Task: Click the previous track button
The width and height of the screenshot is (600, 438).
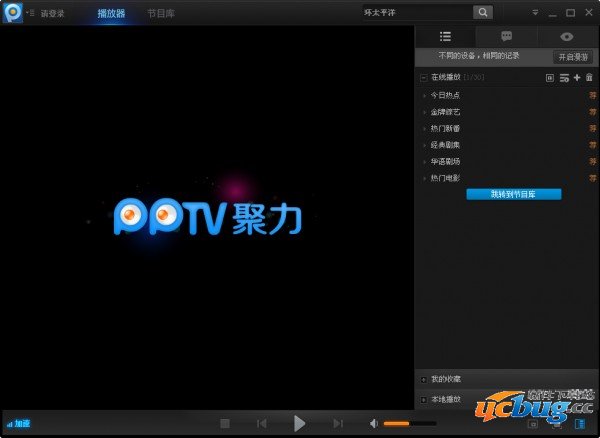Action: coord(262,423)
